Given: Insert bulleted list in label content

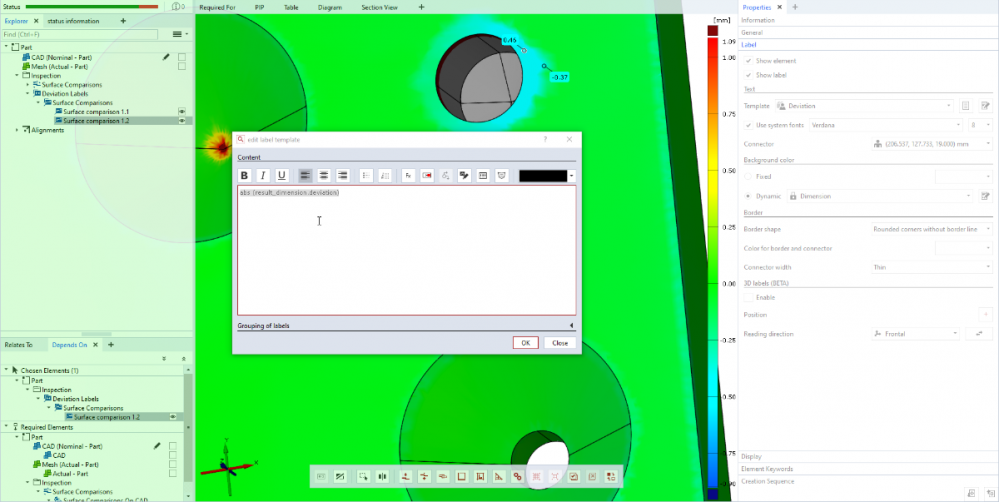Looking at the screenshot, I should [366, 176].
